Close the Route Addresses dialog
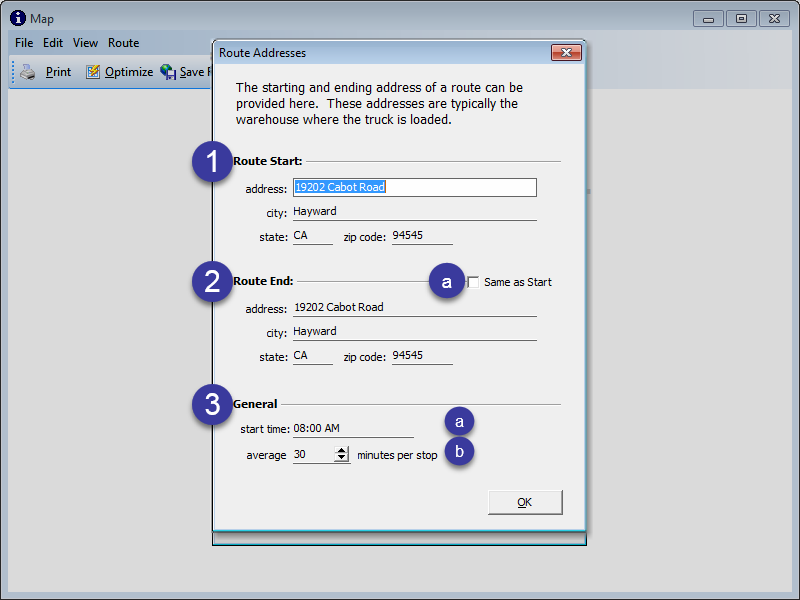The image size is (800, 600). [x=566, y=53]
